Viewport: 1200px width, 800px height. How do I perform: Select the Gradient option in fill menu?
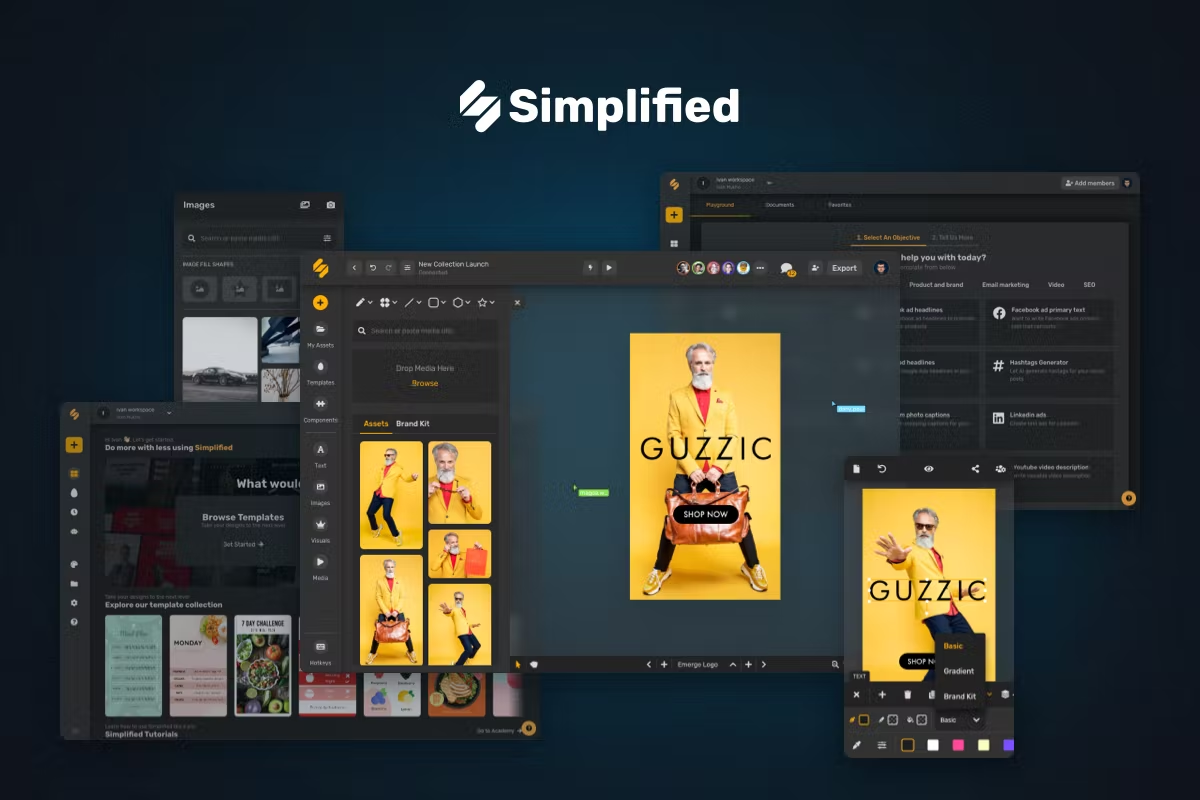click(x=958, y=671)
